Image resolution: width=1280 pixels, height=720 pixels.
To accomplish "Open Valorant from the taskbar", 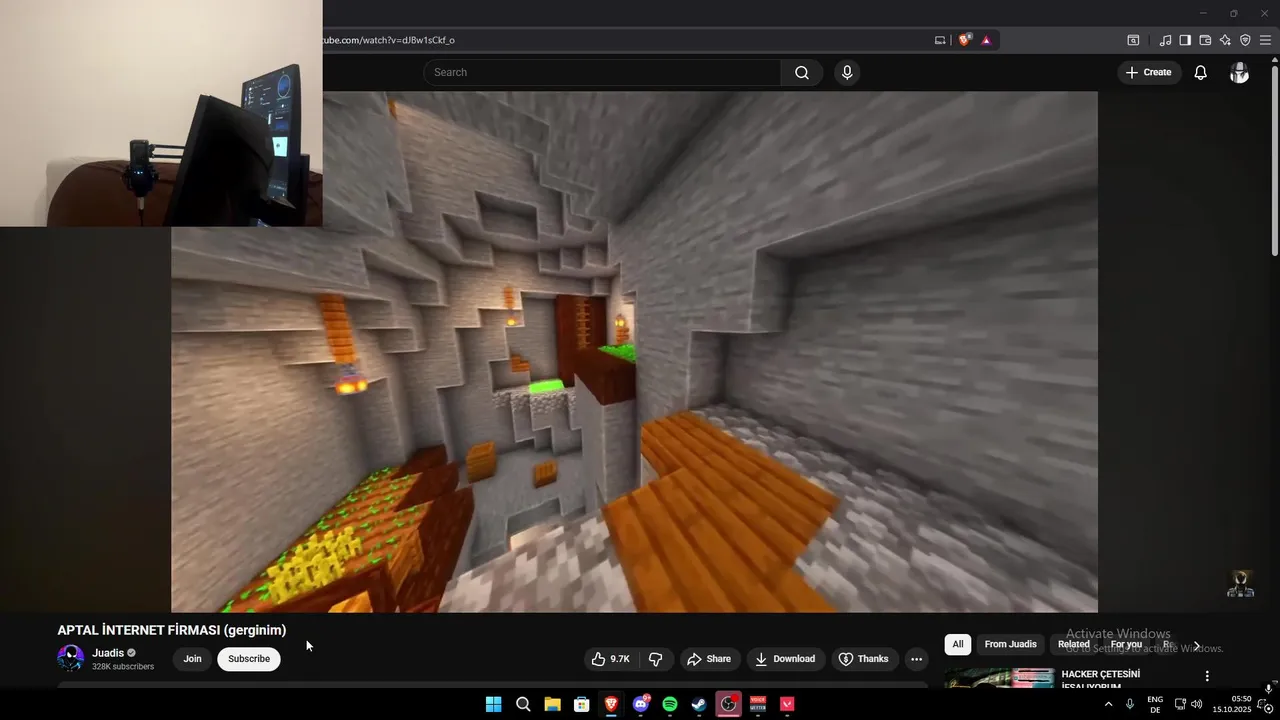I will tap(787, 704).
